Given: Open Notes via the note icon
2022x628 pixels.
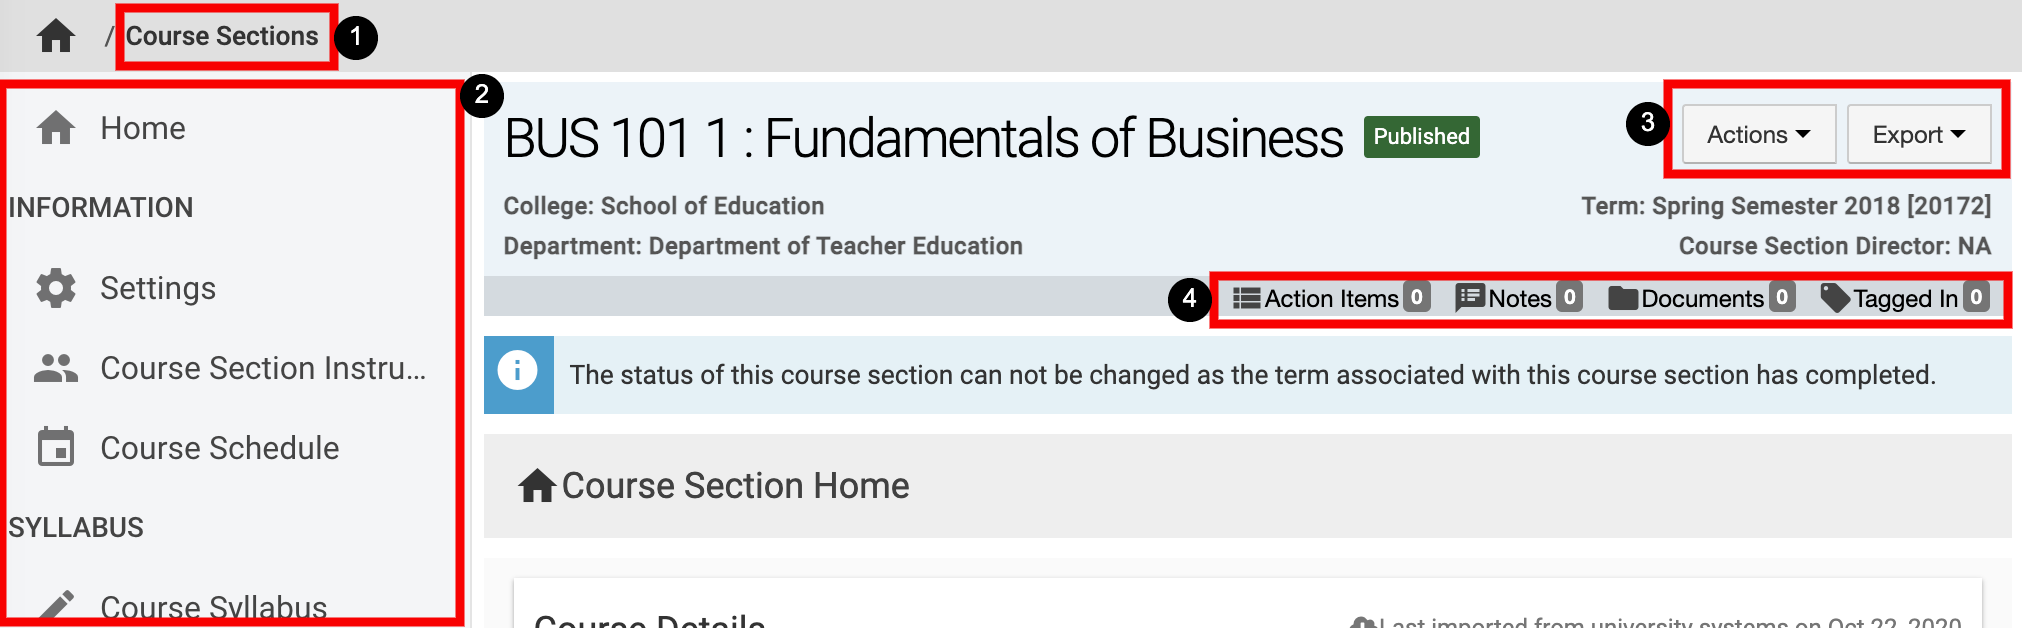Looking at the screenshot, I should pyautogui.click(x=1469, y=297).
